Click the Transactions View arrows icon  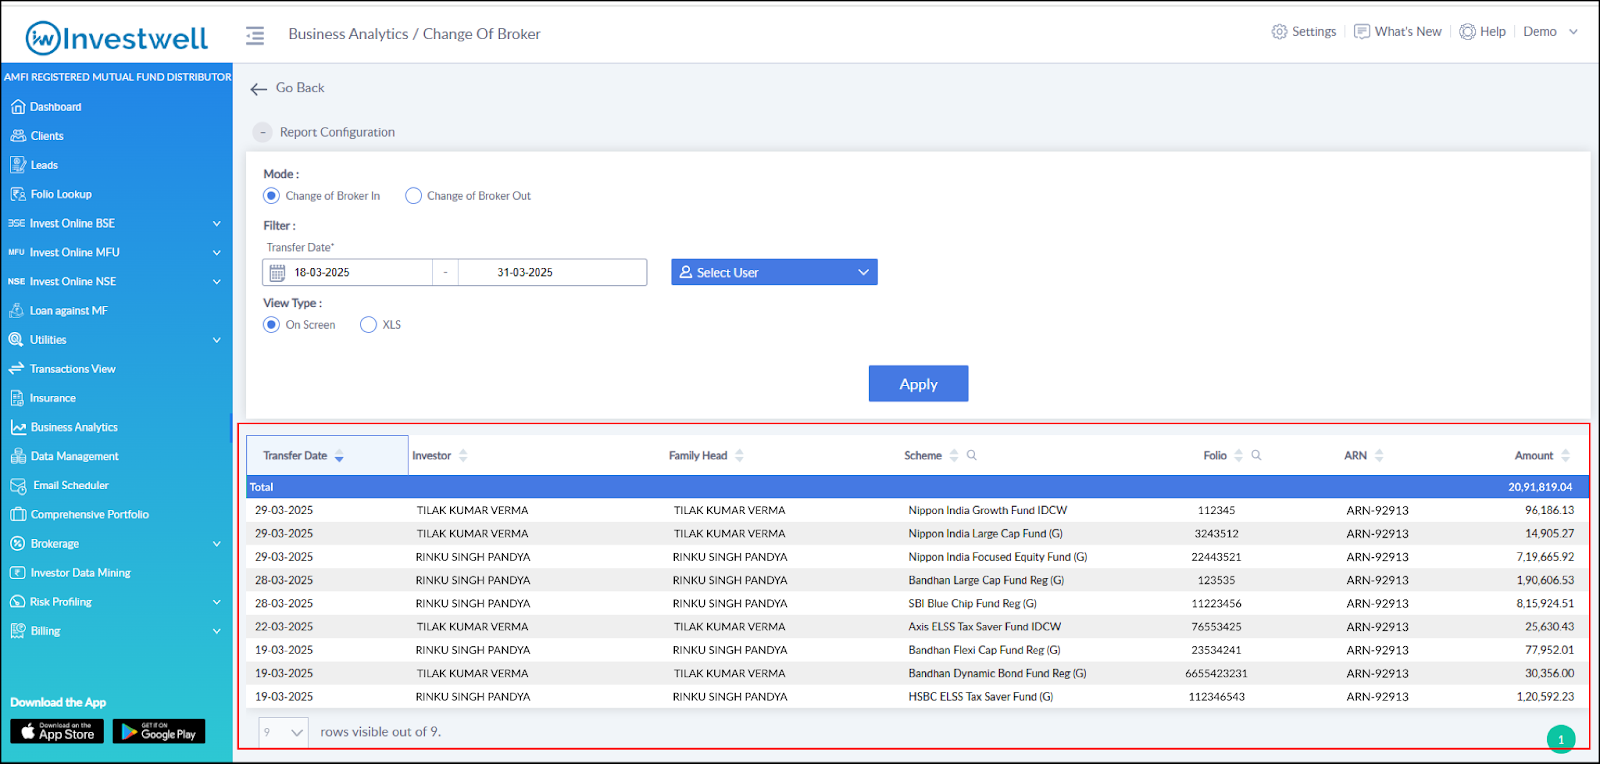[x=16, y=369]
